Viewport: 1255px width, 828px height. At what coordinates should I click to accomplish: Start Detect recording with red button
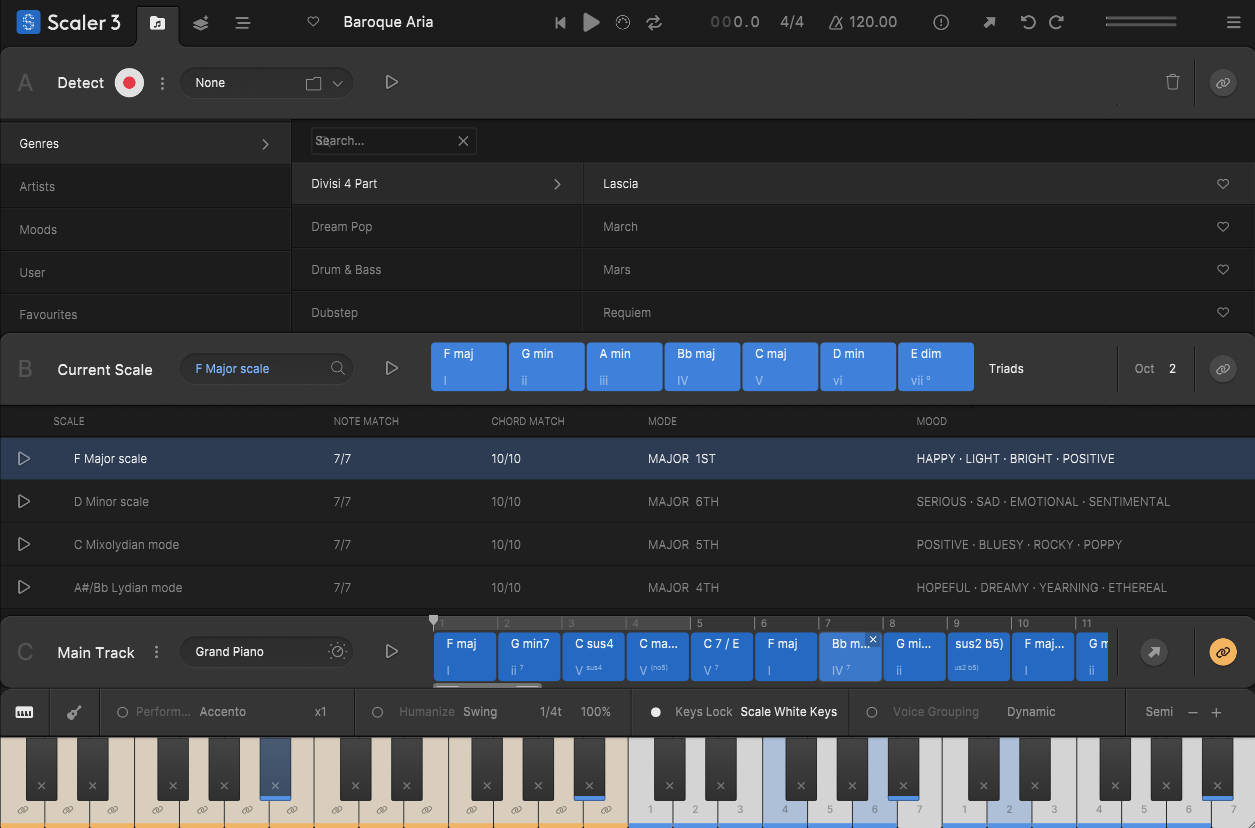click(x=129, y=83)
